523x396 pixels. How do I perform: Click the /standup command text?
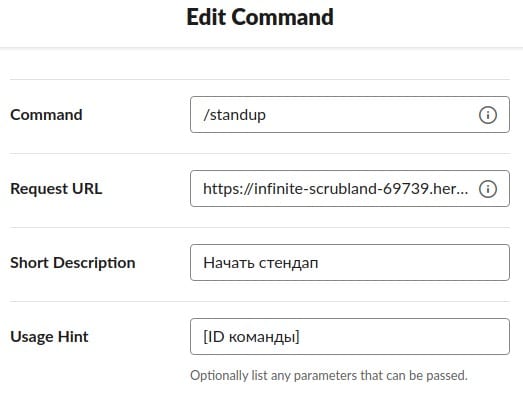pyautogui.click(x=234, y=115)
